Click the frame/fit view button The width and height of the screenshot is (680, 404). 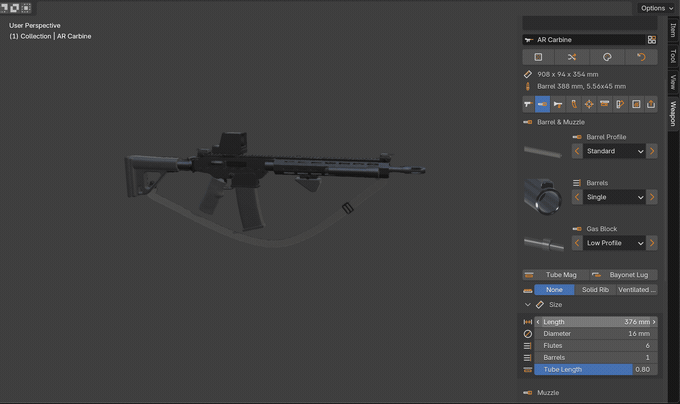pos(539,57)
